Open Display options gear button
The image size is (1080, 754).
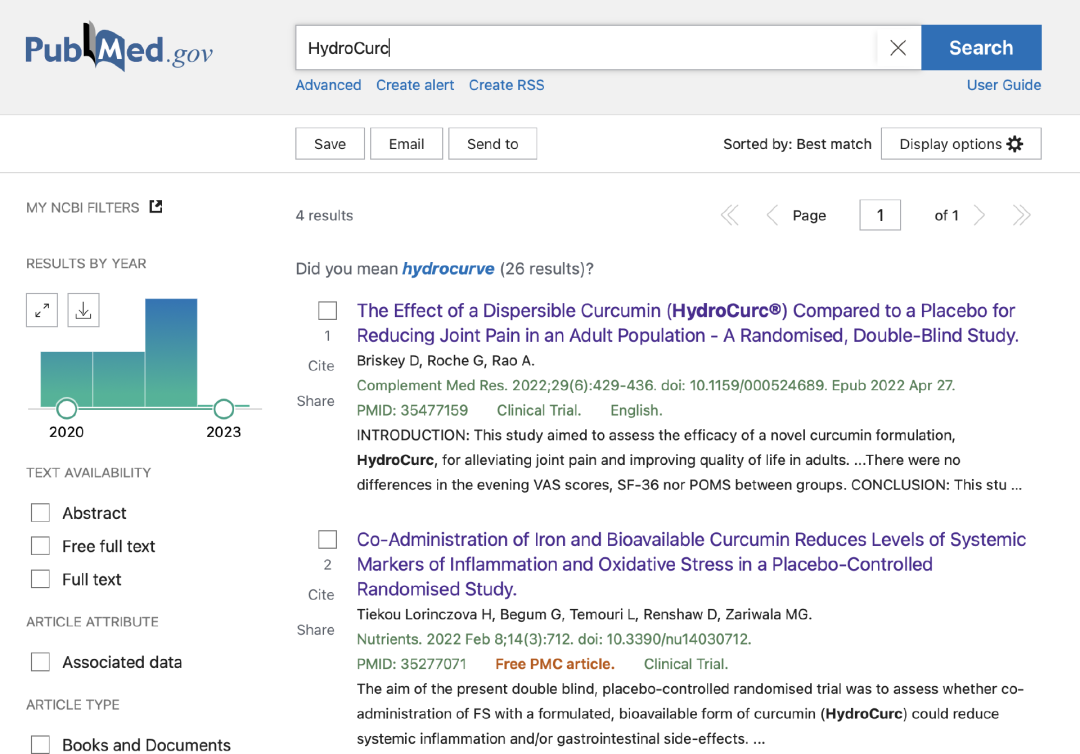(x=961, y=144)
